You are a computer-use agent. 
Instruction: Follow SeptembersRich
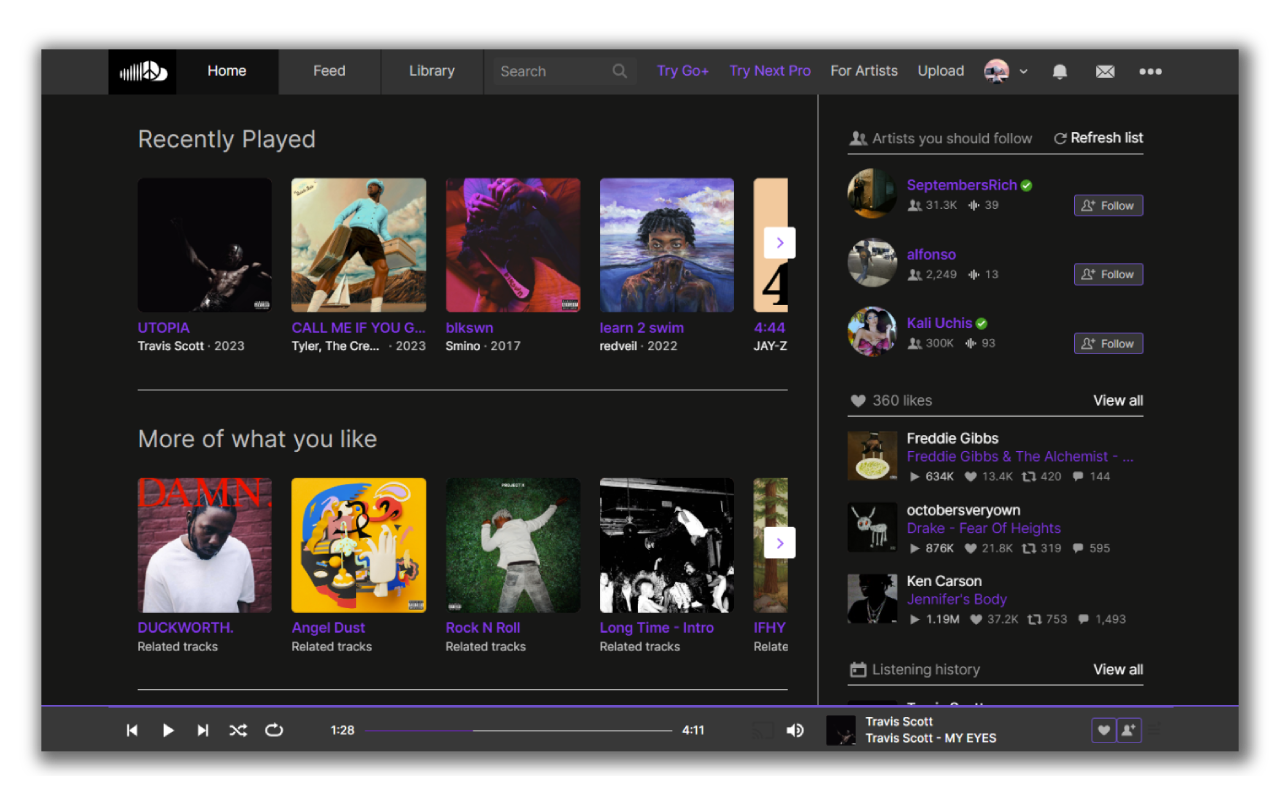1108,205
